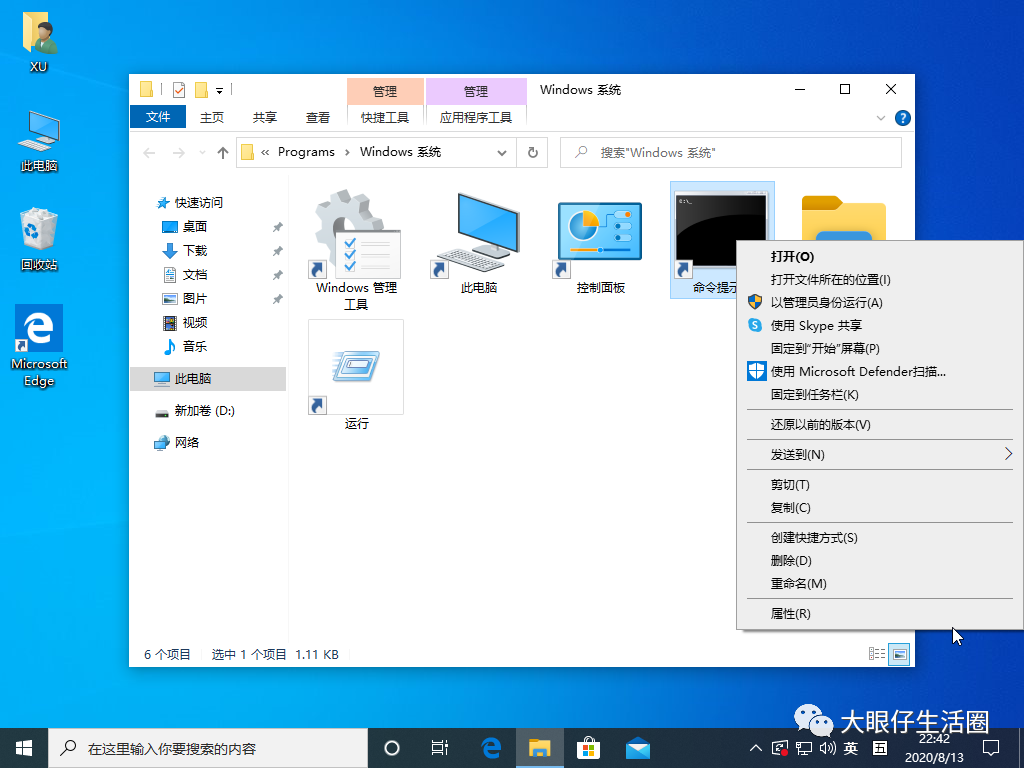Choose 以管理员身份运行(A)
The height and width of the screenshot is (768, 1024).
pos(880,302)
